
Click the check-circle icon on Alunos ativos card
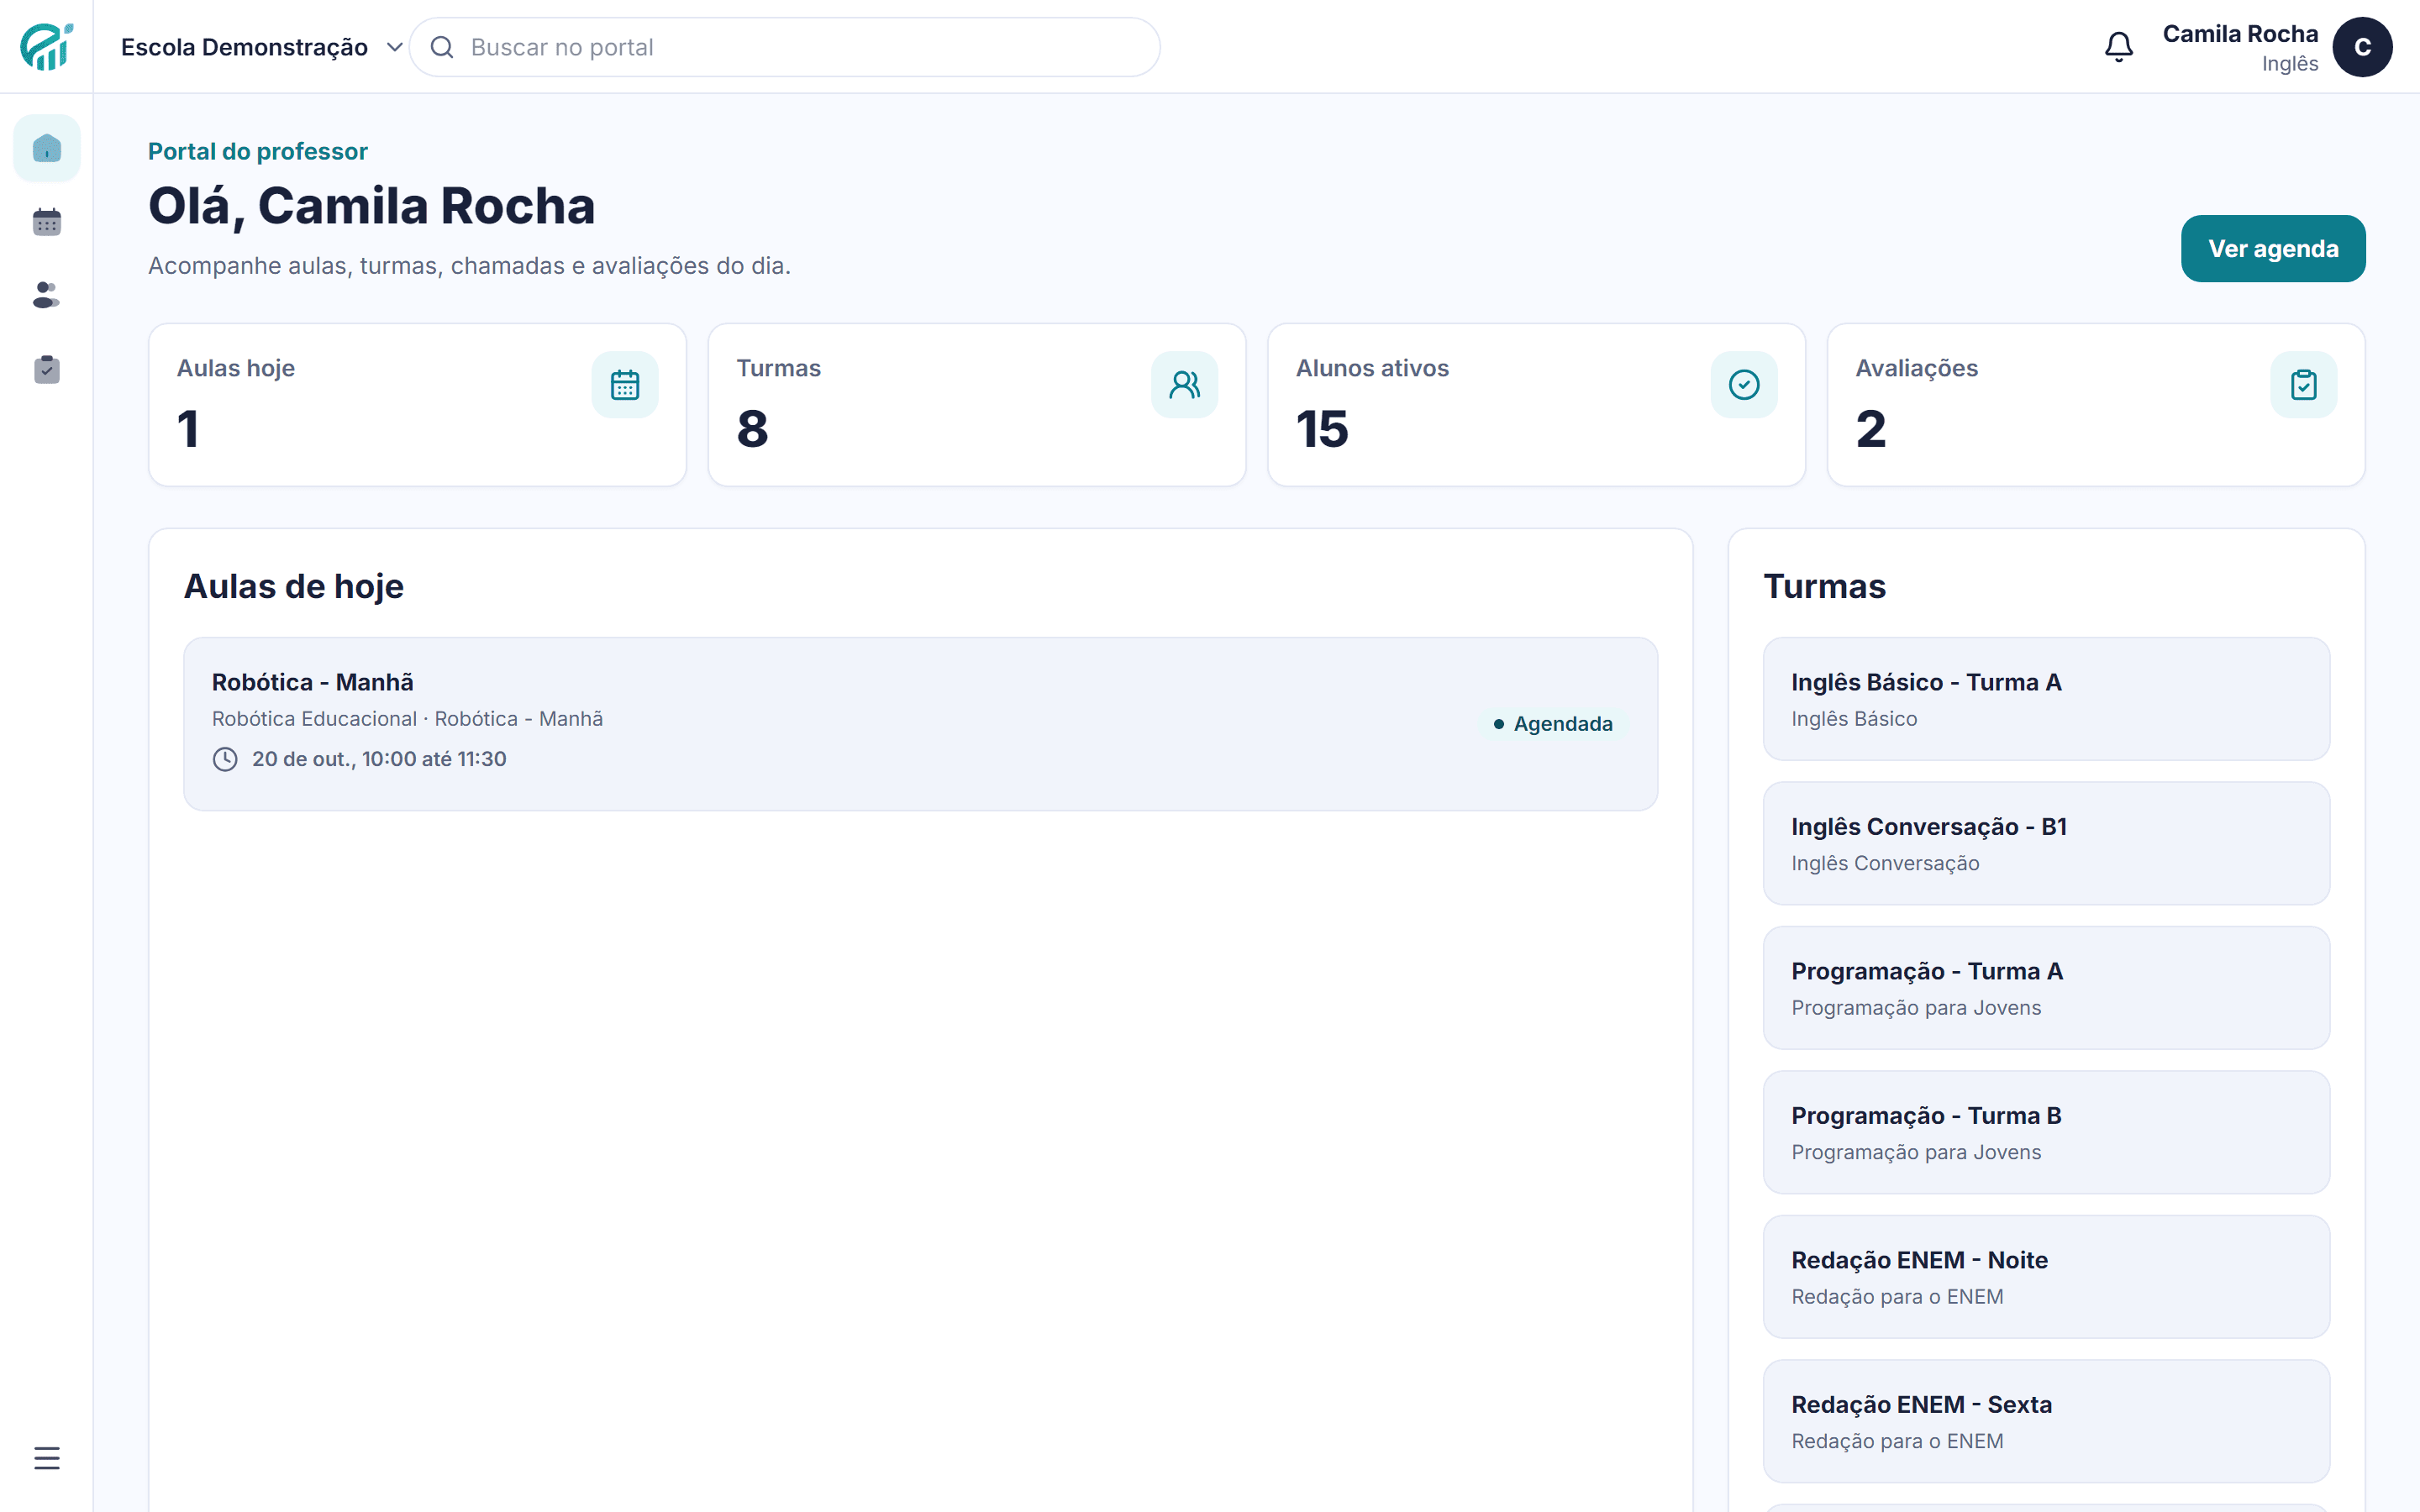click(1744, 385)
